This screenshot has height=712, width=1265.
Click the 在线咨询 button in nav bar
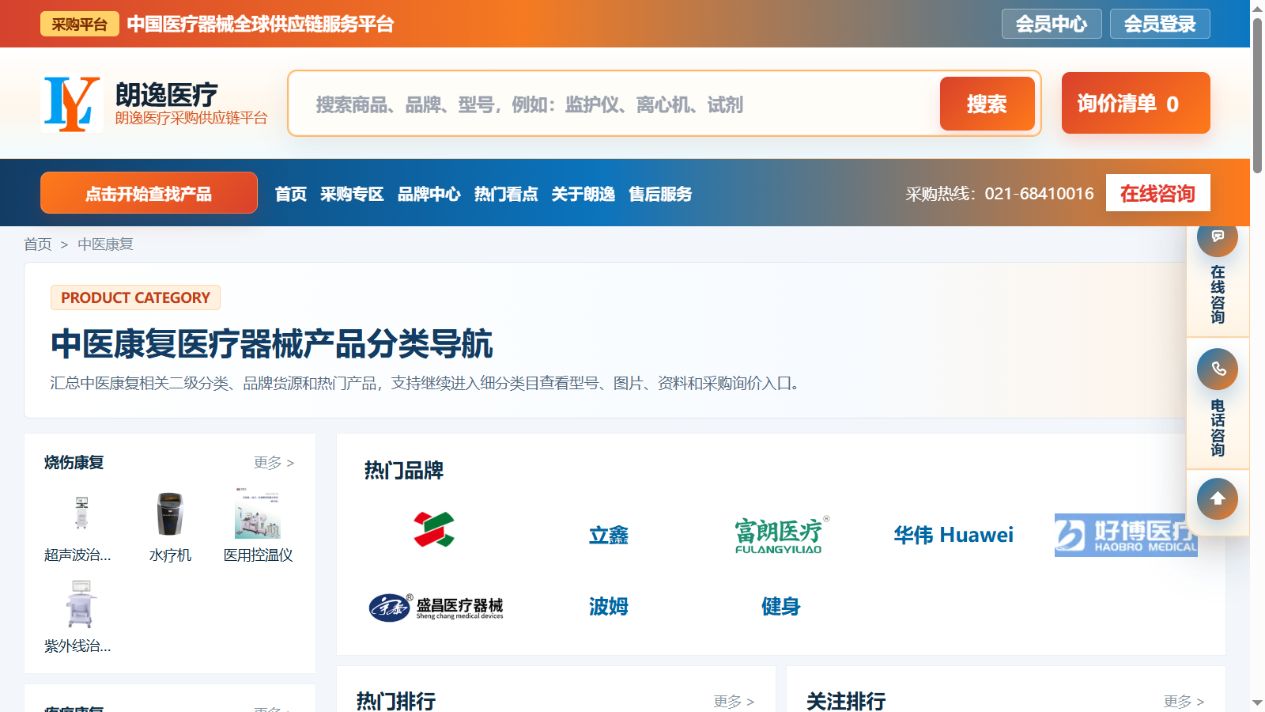(x=1158, y=193)
